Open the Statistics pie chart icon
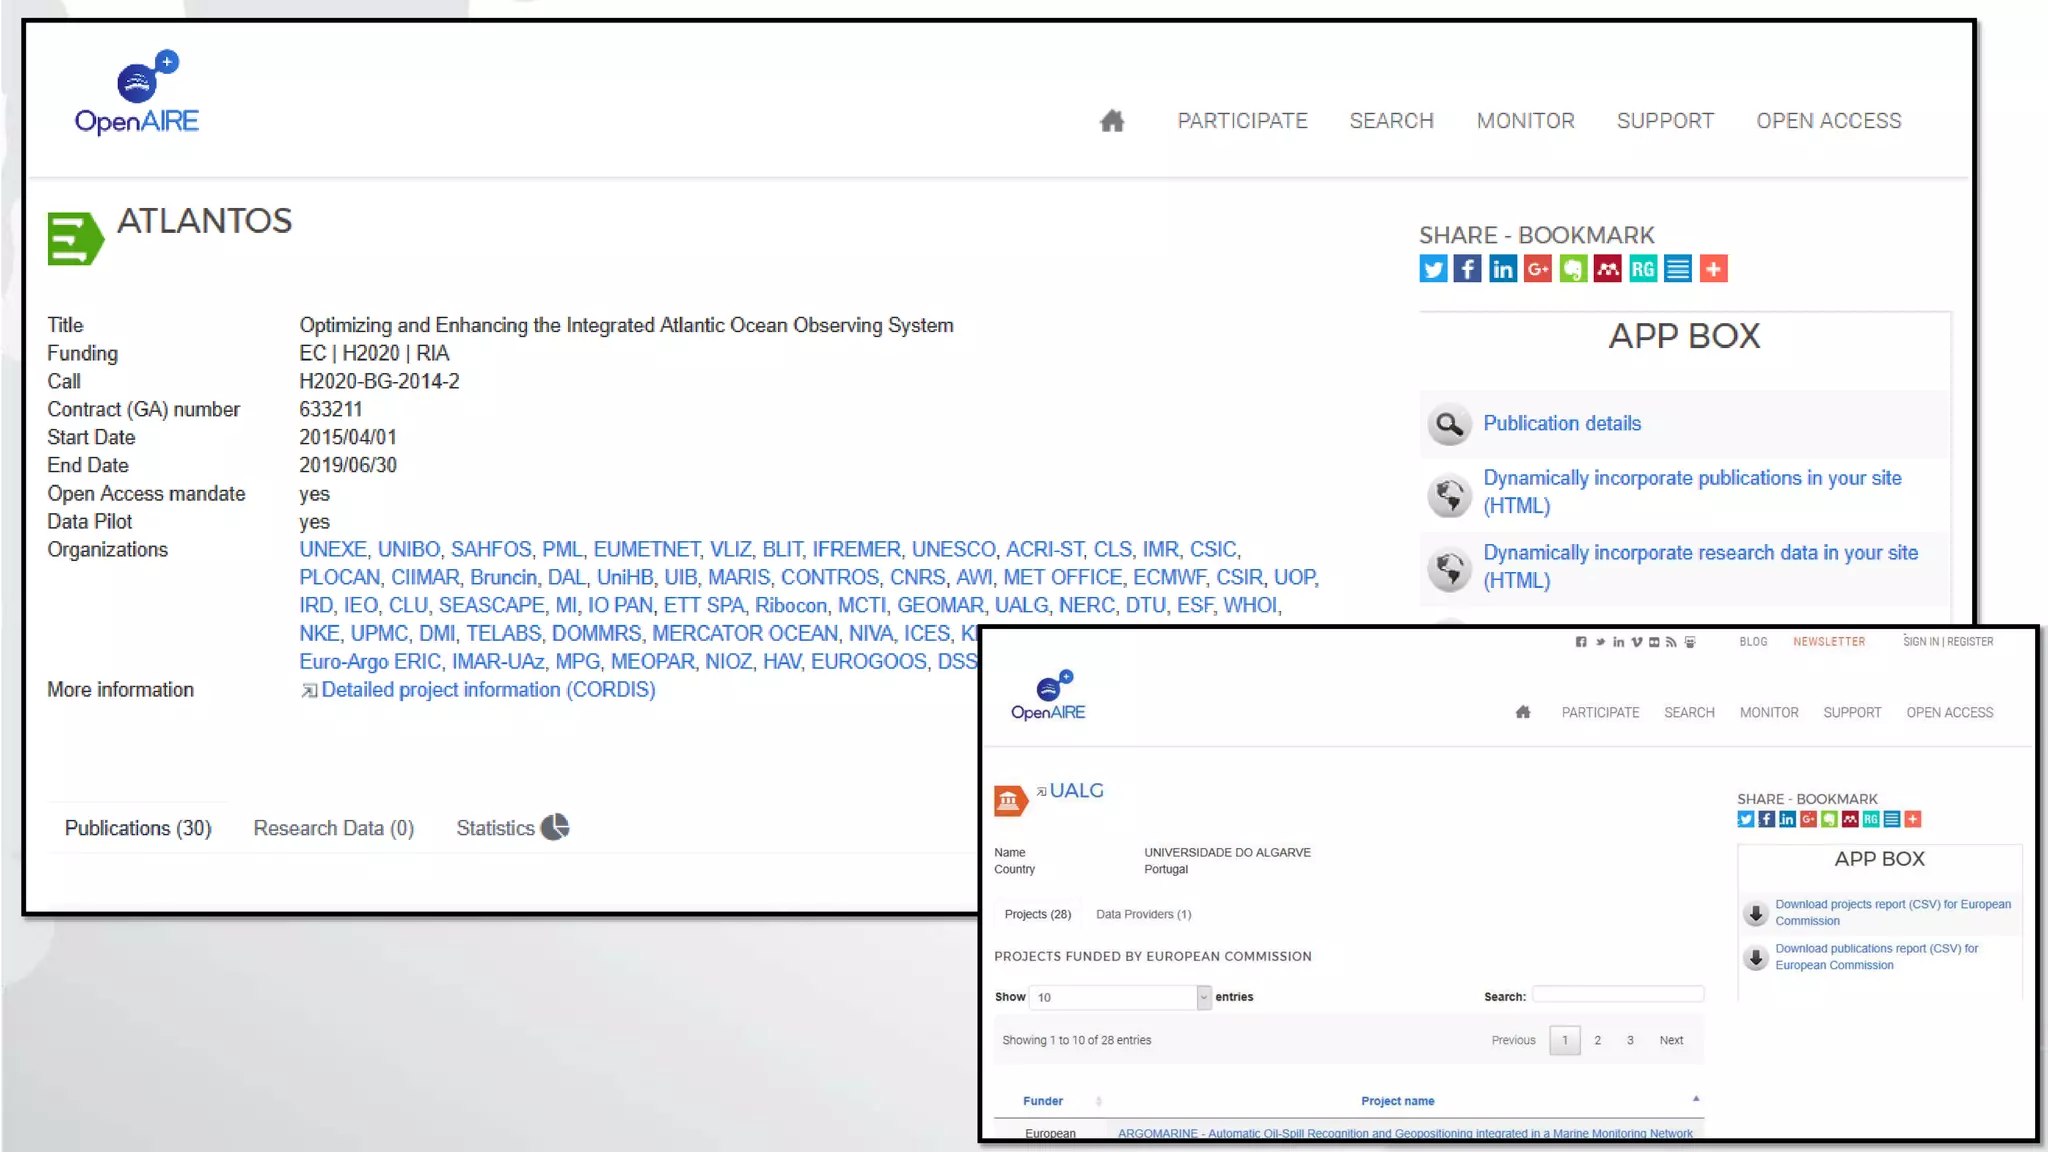The height and width of the screenshot is (1152, 2048). [555, 827]
